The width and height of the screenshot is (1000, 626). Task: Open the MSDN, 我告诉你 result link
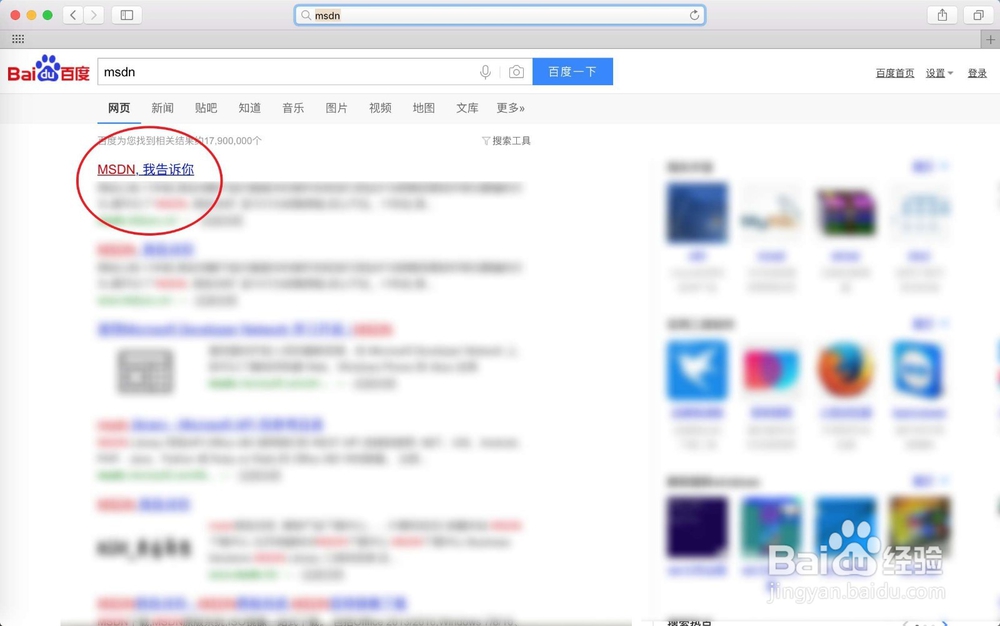[145, 170]
